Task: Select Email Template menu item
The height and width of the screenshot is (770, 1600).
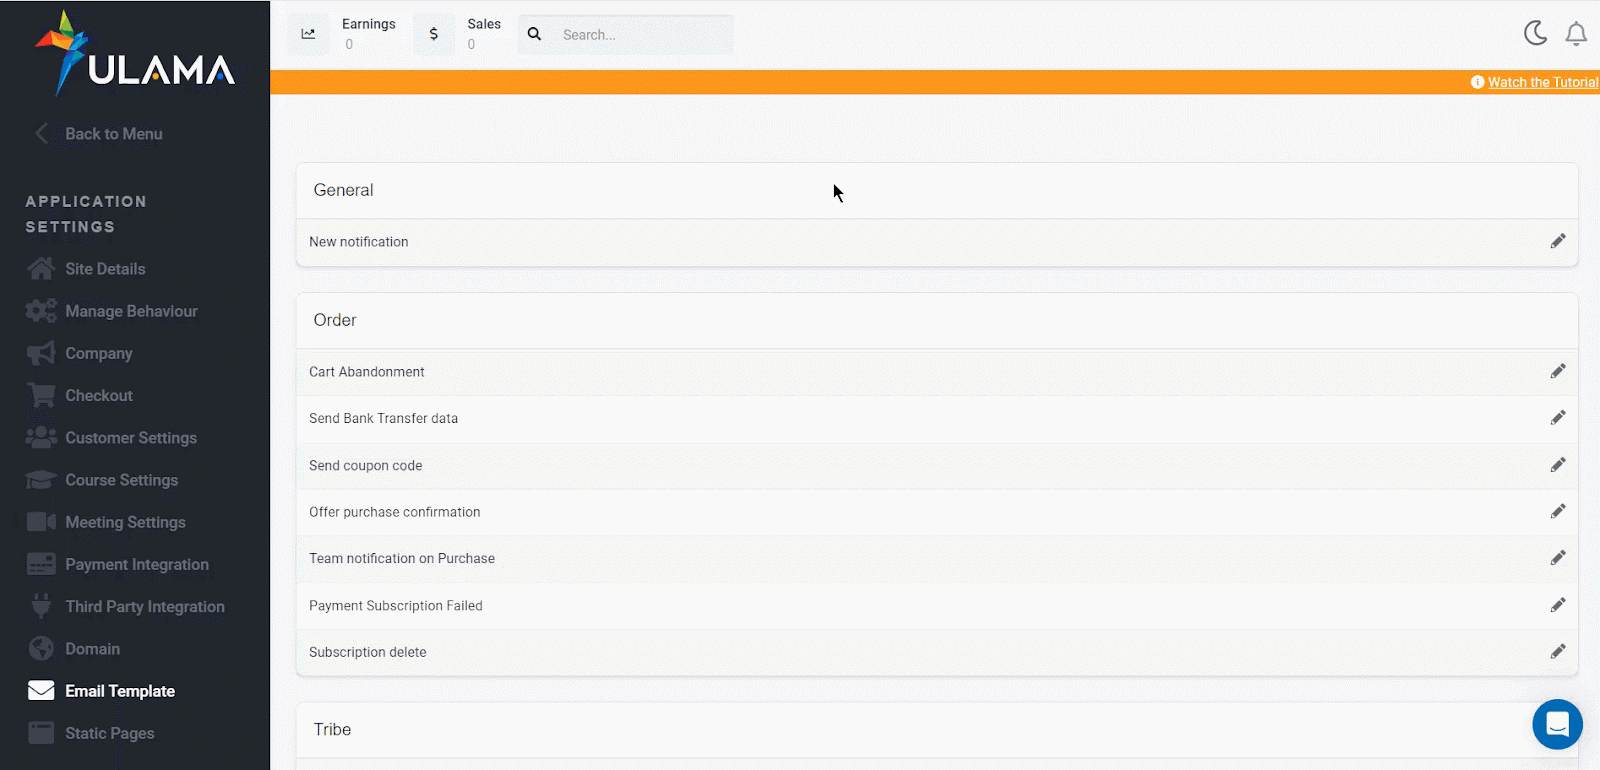Action: pos(120,691)
